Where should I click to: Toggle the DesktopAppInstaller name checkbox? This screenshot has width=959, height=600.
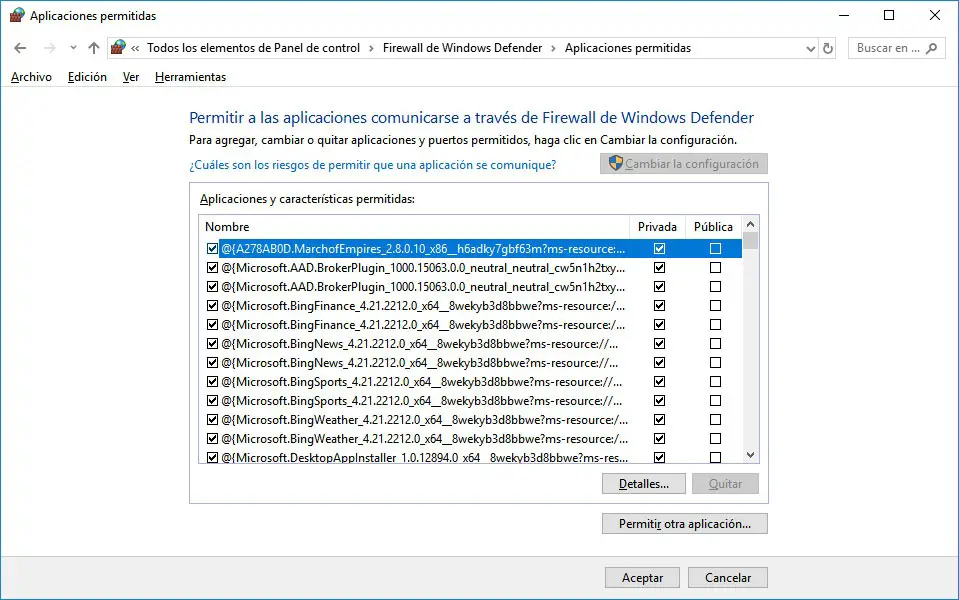click(212, 458)
